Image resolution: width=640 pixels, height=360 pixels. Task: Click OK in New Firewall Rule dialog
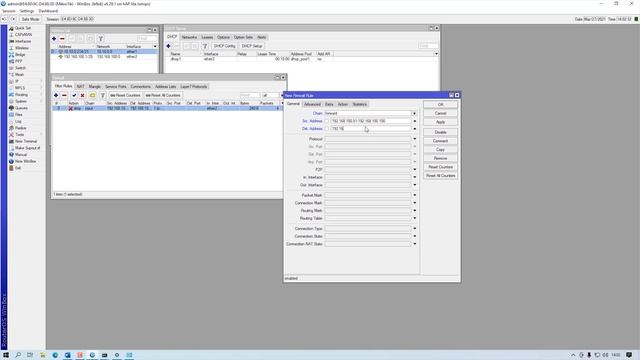[x=440, y=105]
